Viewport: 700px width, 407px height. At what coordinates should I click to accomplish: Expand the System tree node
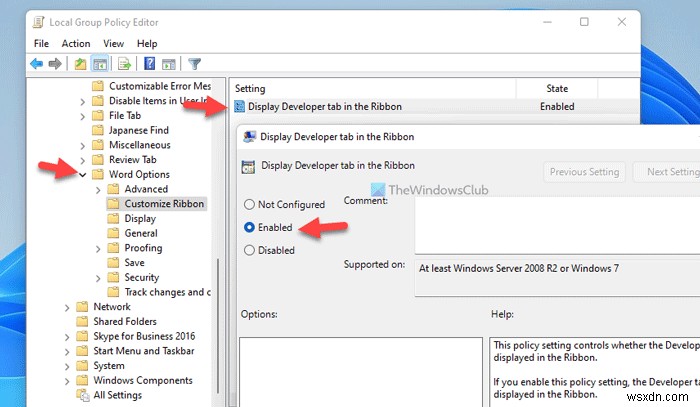[x=67, y=366]
